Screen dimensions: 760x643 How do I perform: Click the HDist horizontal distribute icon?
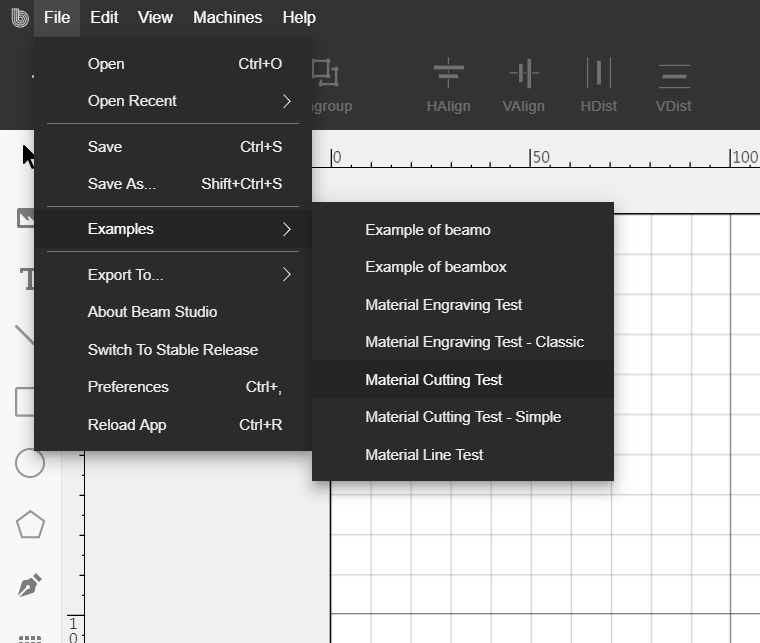pos(598,75)
